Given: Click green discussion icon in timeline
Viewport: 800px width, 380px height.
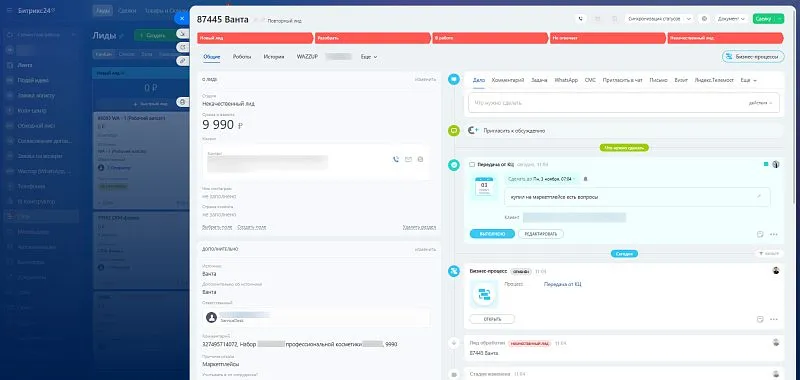Looking at the screenshot, I should (x=454, y=131).
